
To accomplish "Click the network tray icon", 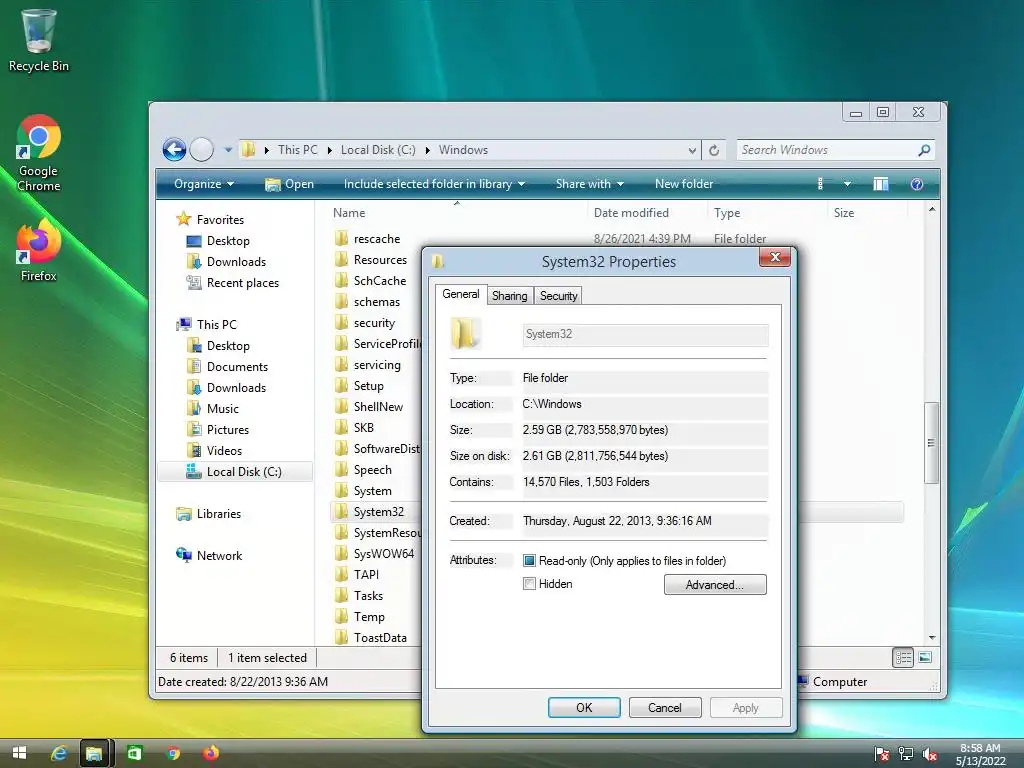I will pyautogui.click(x=906, y=754).
